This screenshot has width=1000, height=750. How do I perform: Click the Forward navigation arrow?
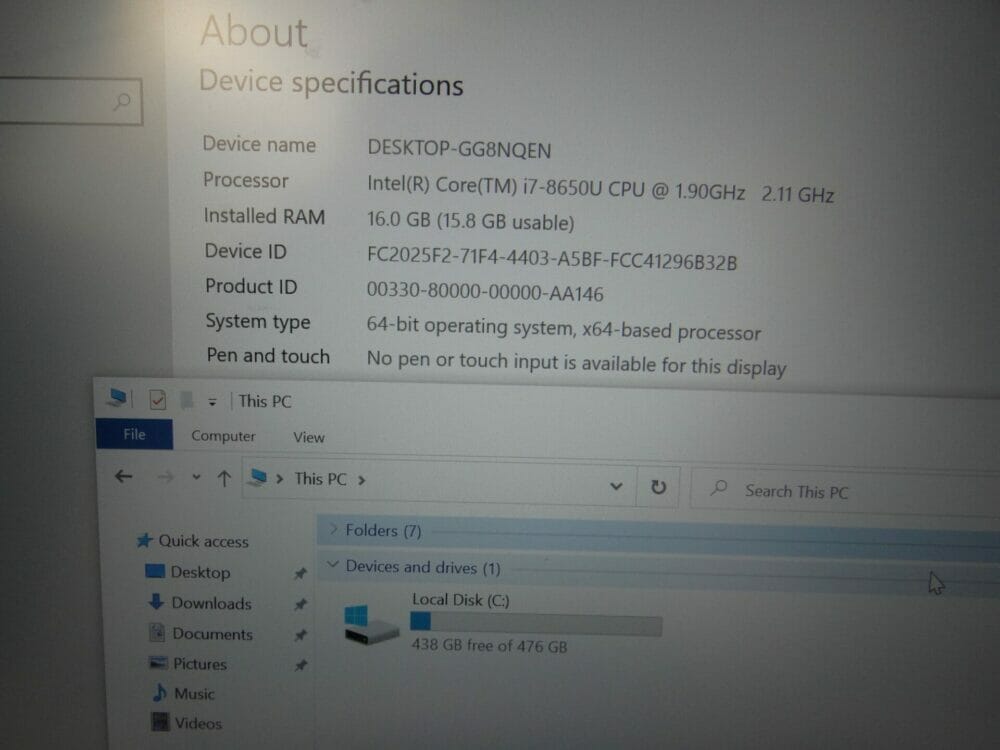tap(165, 477)
